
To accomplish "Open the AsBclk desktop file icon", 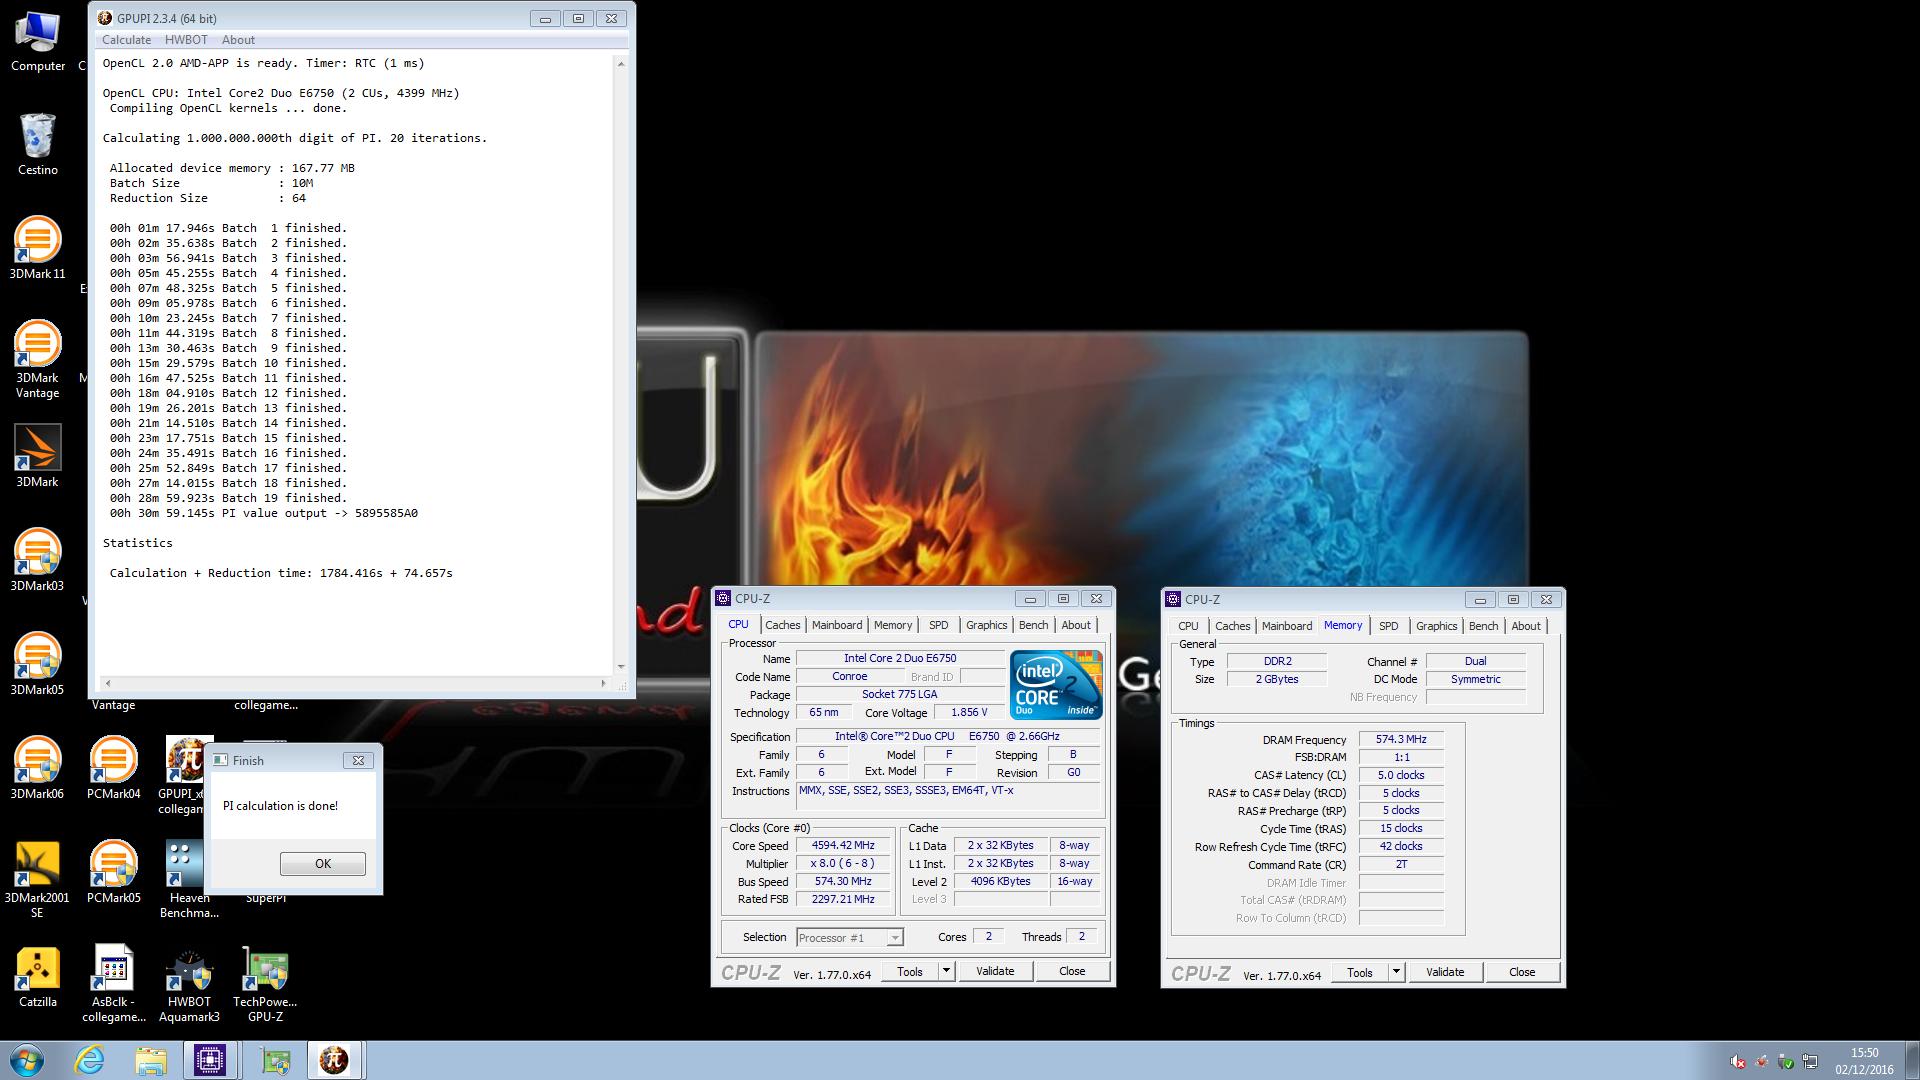I will [x=114, y=984].
